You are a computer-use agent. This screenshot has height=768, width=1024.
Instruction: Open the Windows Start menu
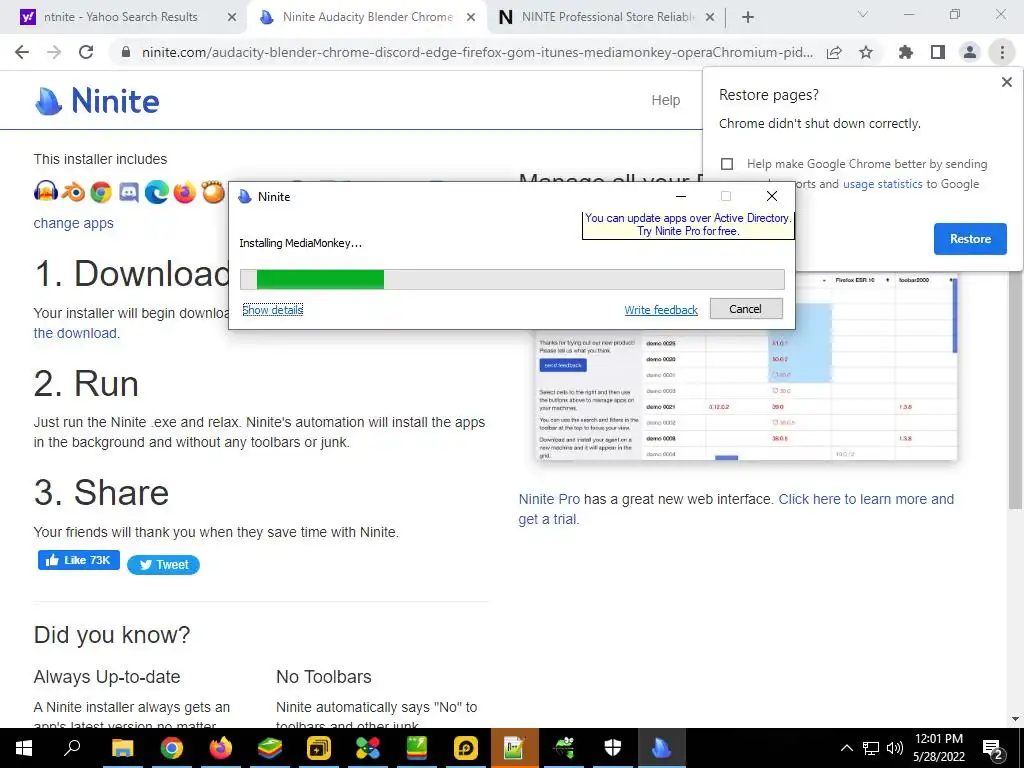tap(24, 748)
